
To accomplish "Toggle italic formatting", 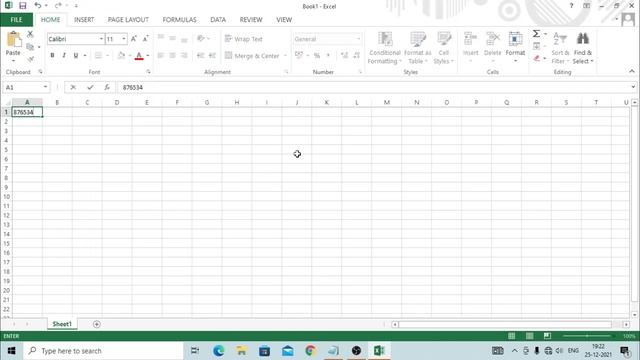I will (64, 55).
